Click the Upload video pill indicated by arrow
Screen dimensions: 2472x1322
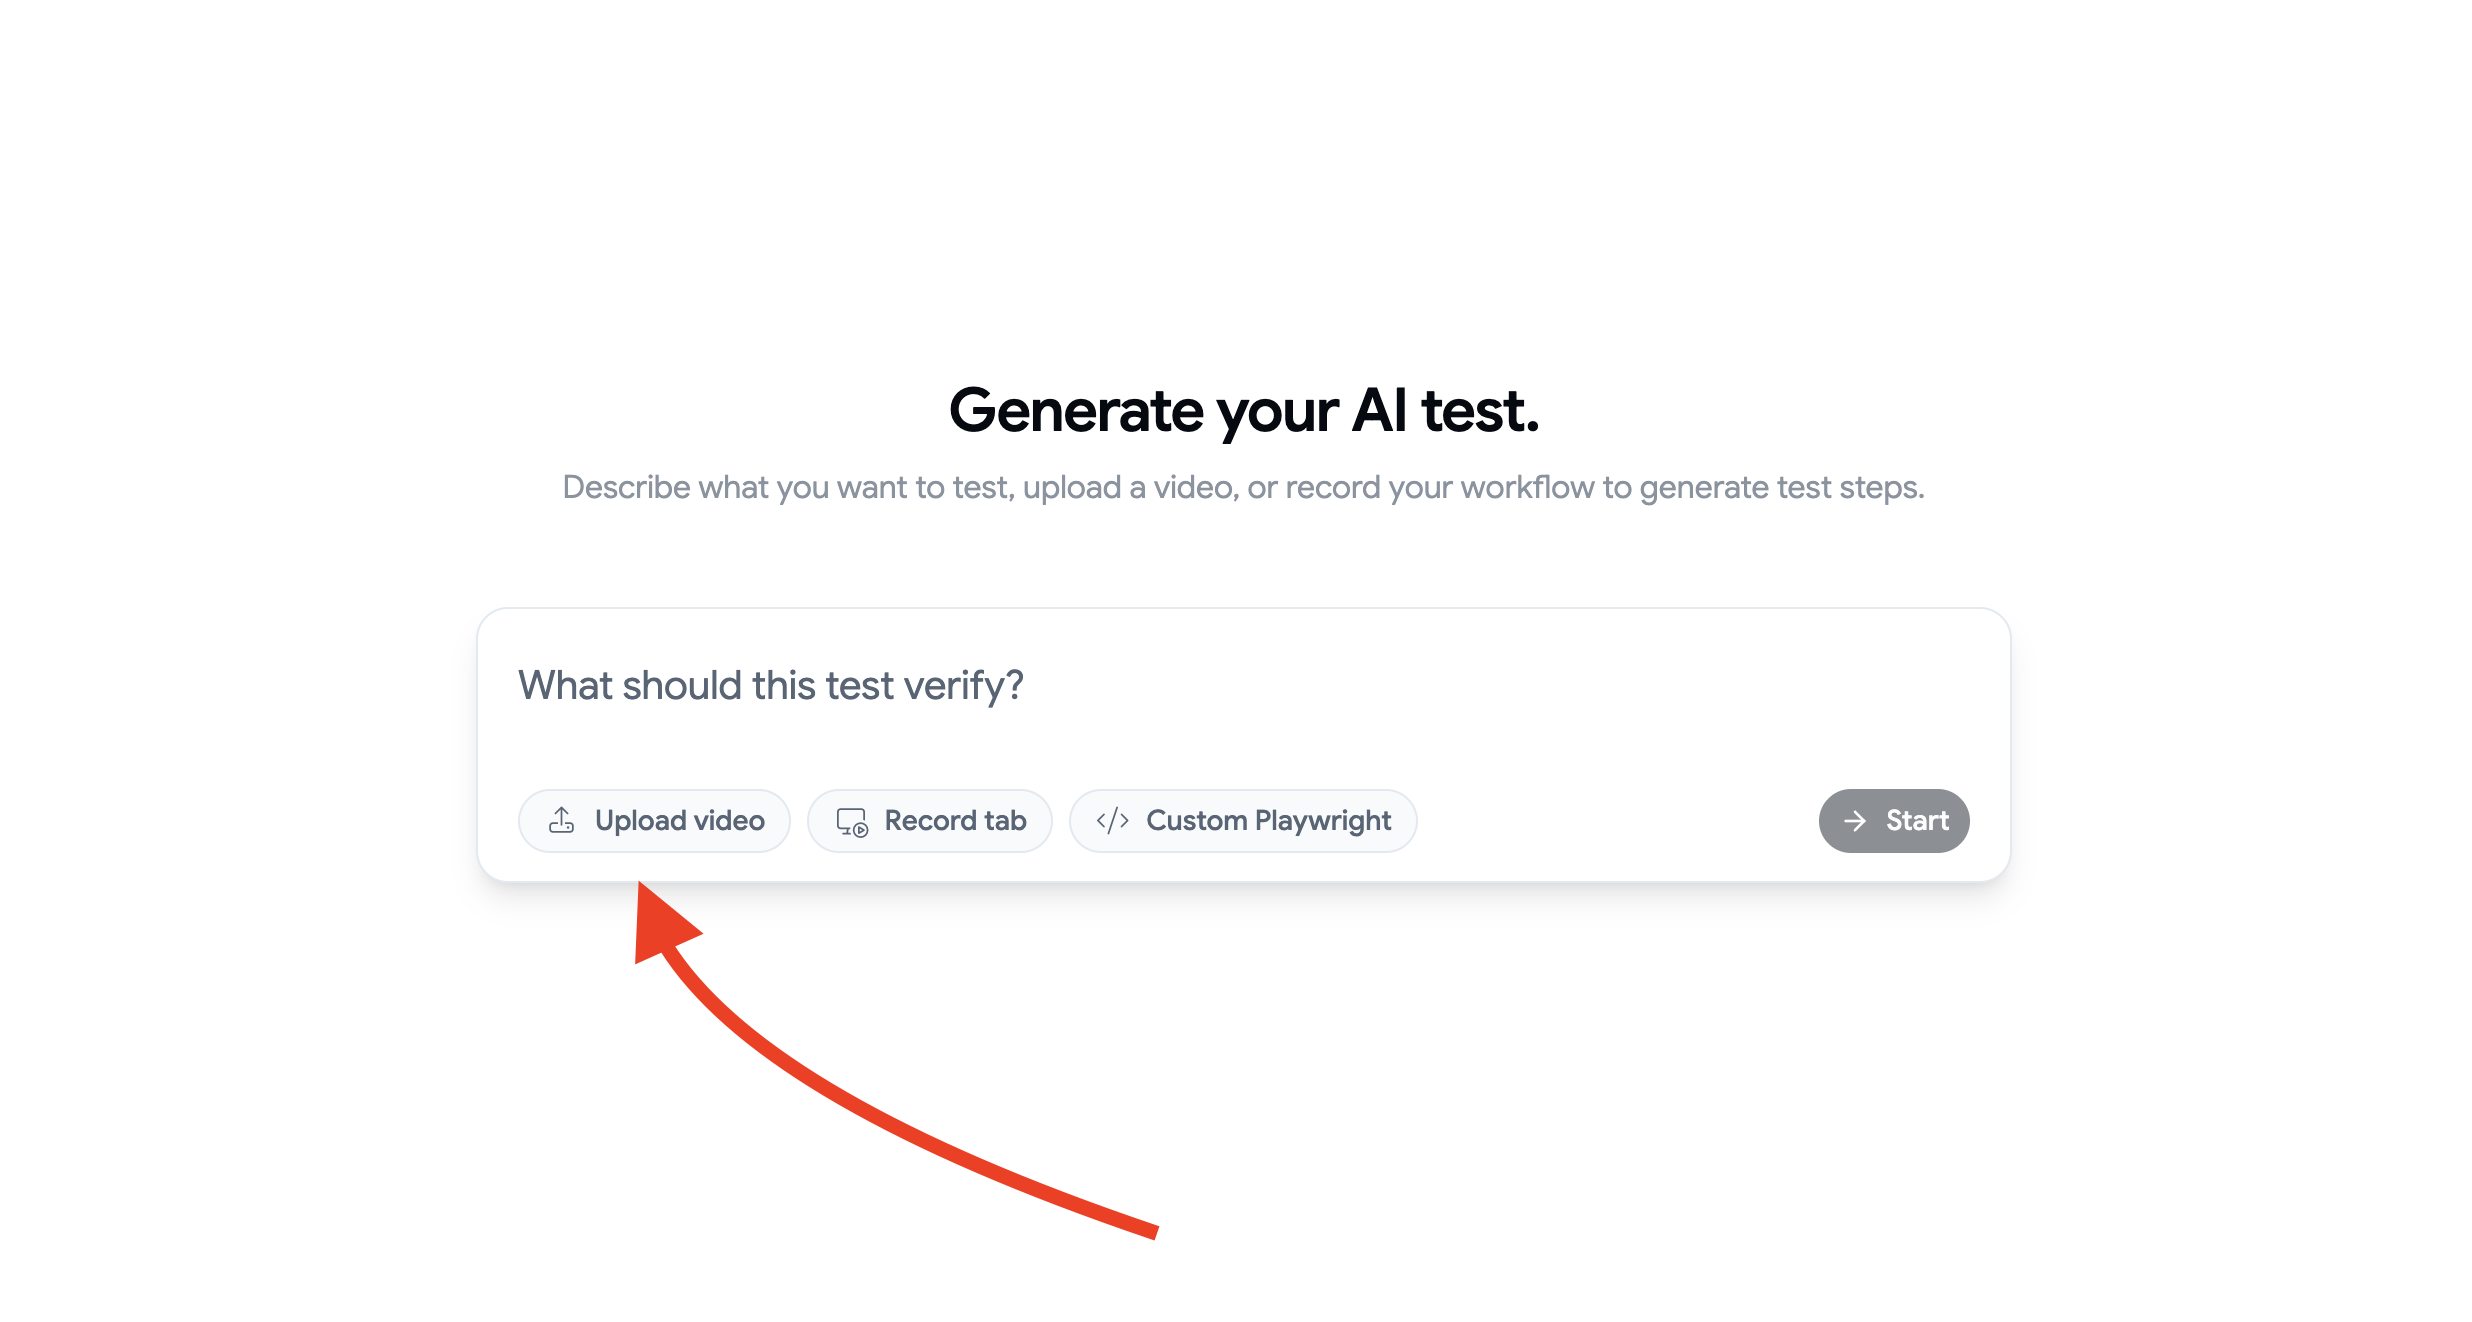pyautogui.click(x=654, y=820)
